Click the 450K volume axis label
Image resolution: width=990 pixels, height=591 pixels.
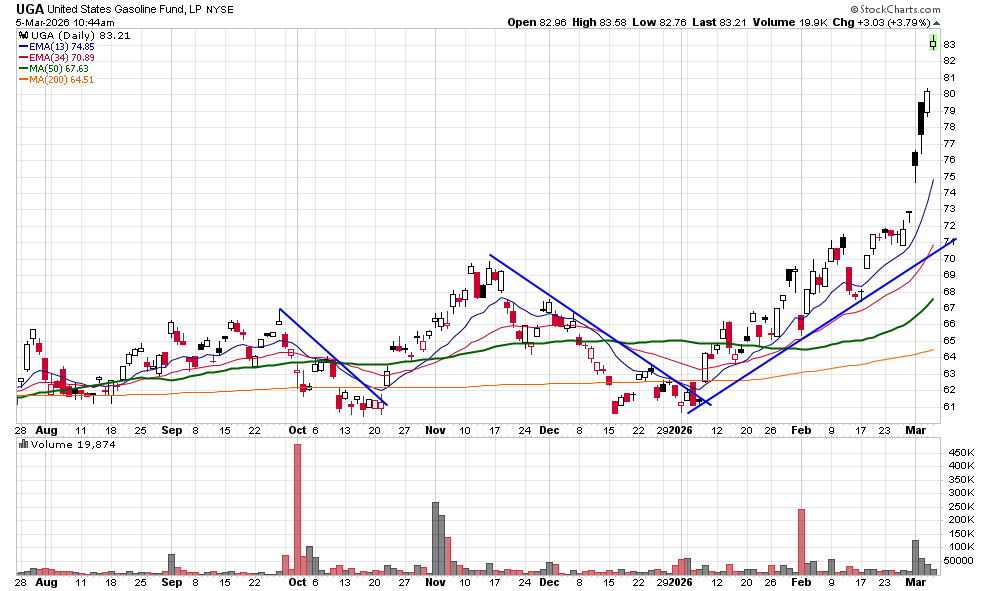pyautogui.click(x=961, y=453)
